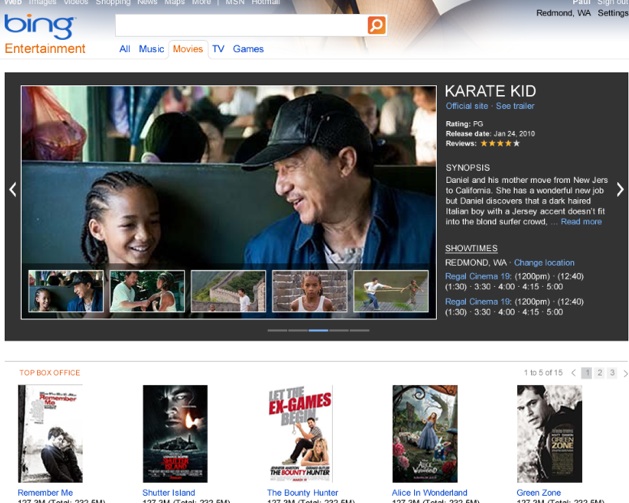
Task: Select thumbnail of outdoor training scene
Action: click(391, 291)
